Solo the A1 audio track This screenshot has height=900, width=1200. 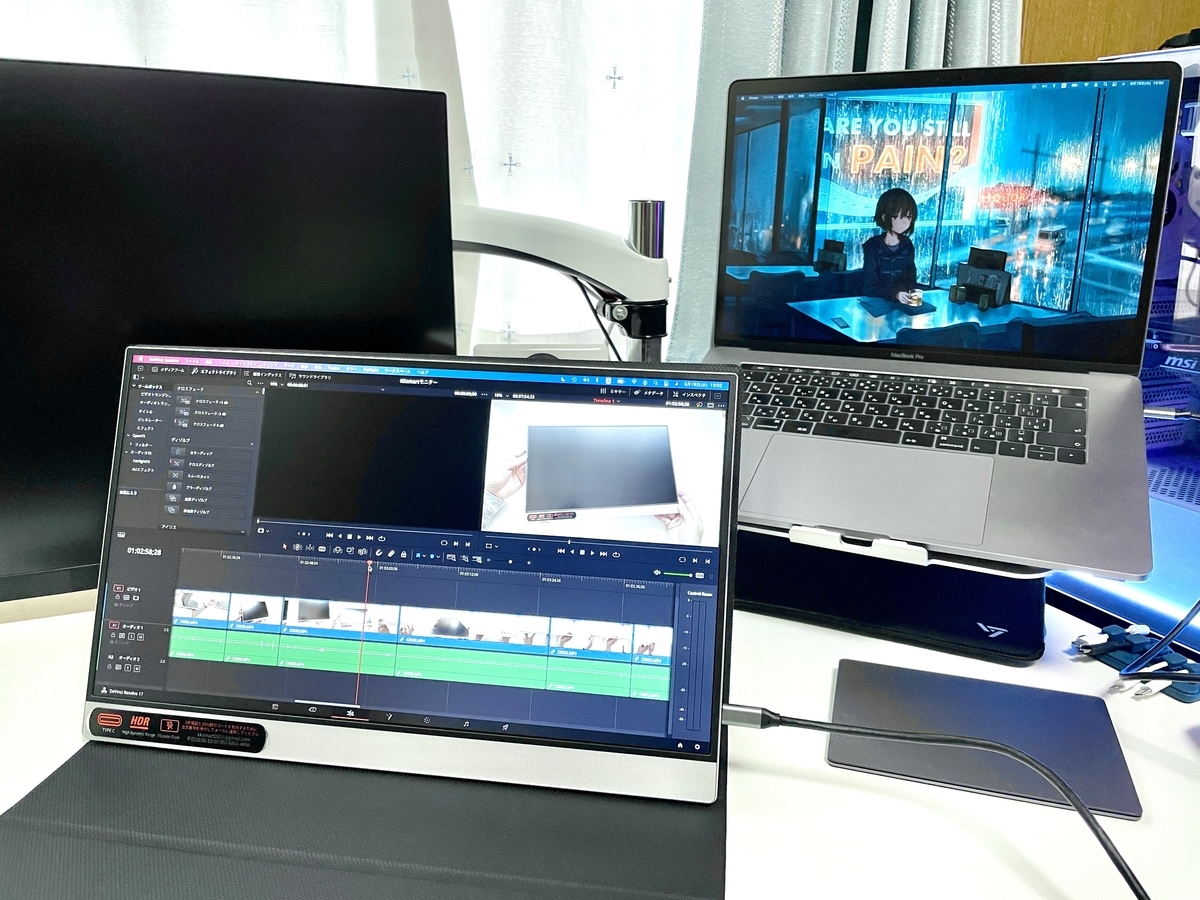coord(133,634)
